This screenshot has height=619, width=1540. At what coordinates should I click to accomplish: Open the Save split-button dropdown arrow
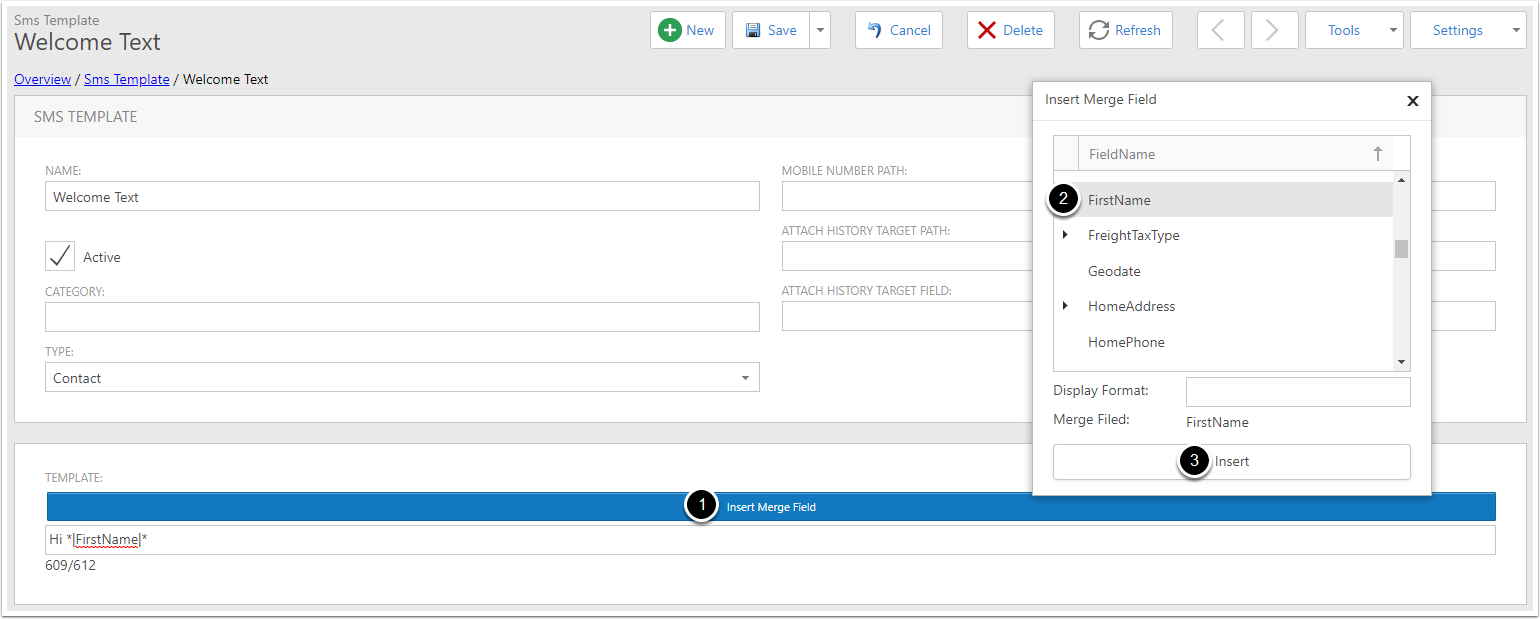(821, 30)
